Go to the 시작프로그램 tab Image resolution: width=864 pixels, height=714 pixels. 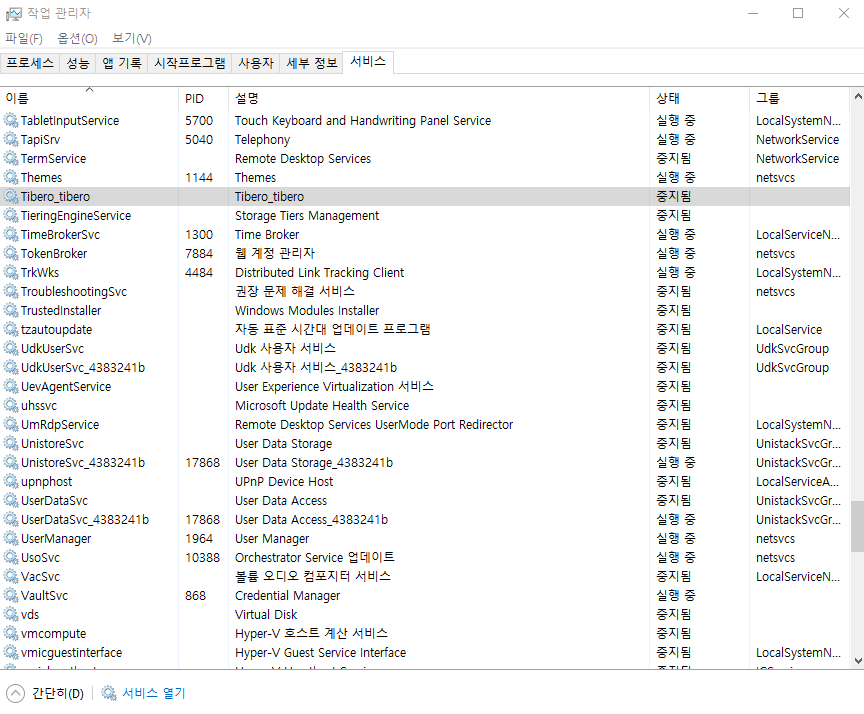[190, 63]
